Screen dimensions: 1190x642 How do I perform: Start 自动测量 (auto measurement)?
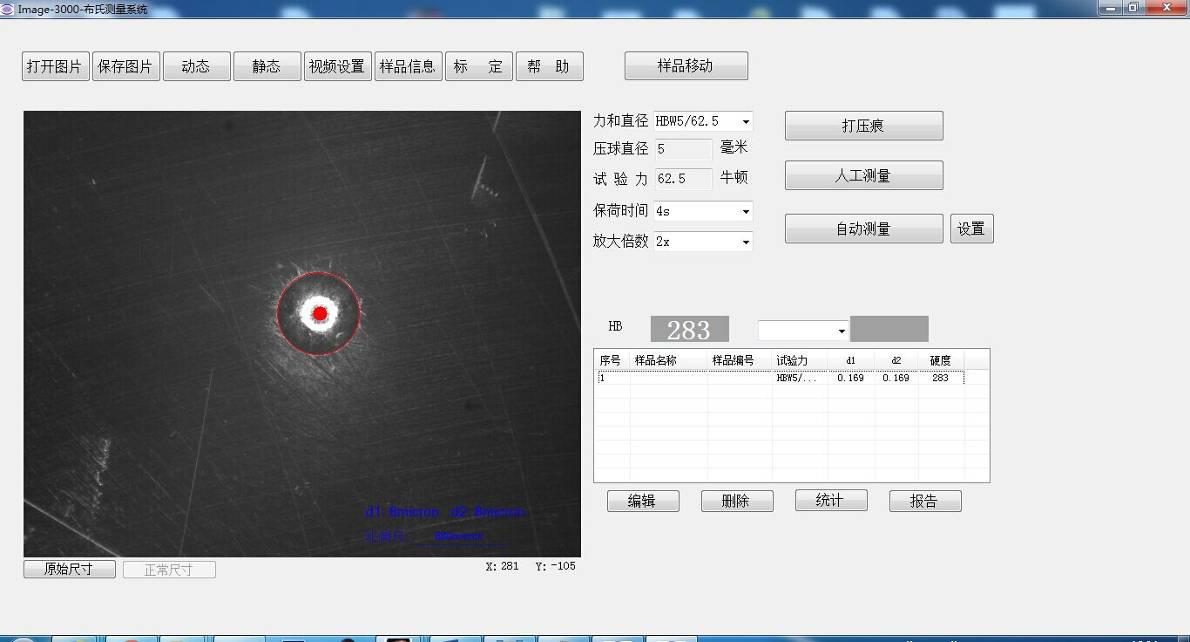tap(863, 229)
